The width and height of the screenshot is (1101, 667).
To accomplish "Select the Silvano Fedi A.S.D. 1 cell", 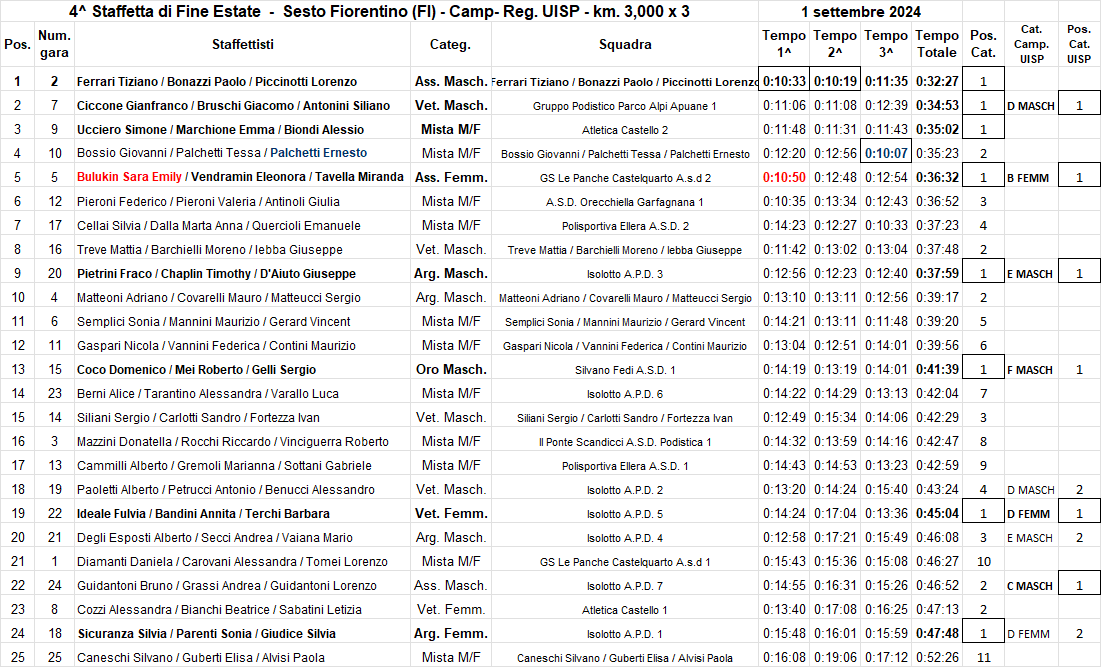I will tap(625, 370).
